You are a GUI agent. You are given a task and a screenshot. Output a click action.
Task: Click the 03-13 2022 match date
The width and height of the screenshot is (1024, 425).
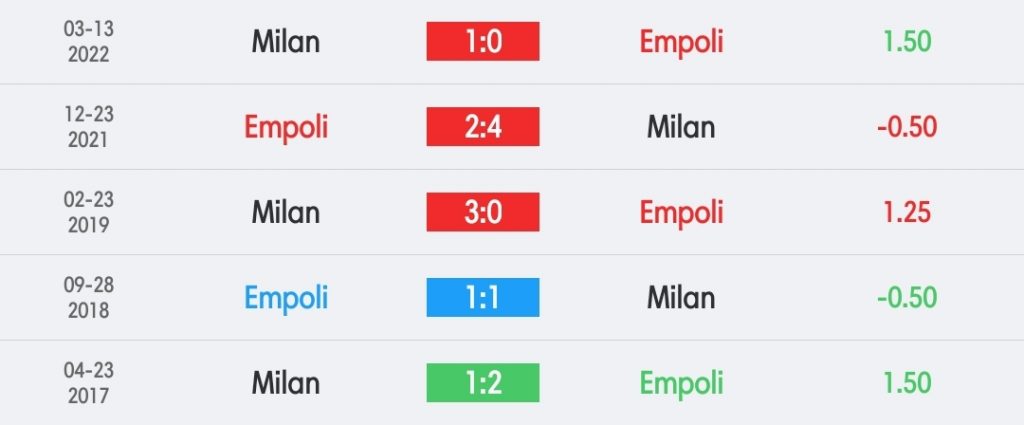pos(88,41)
